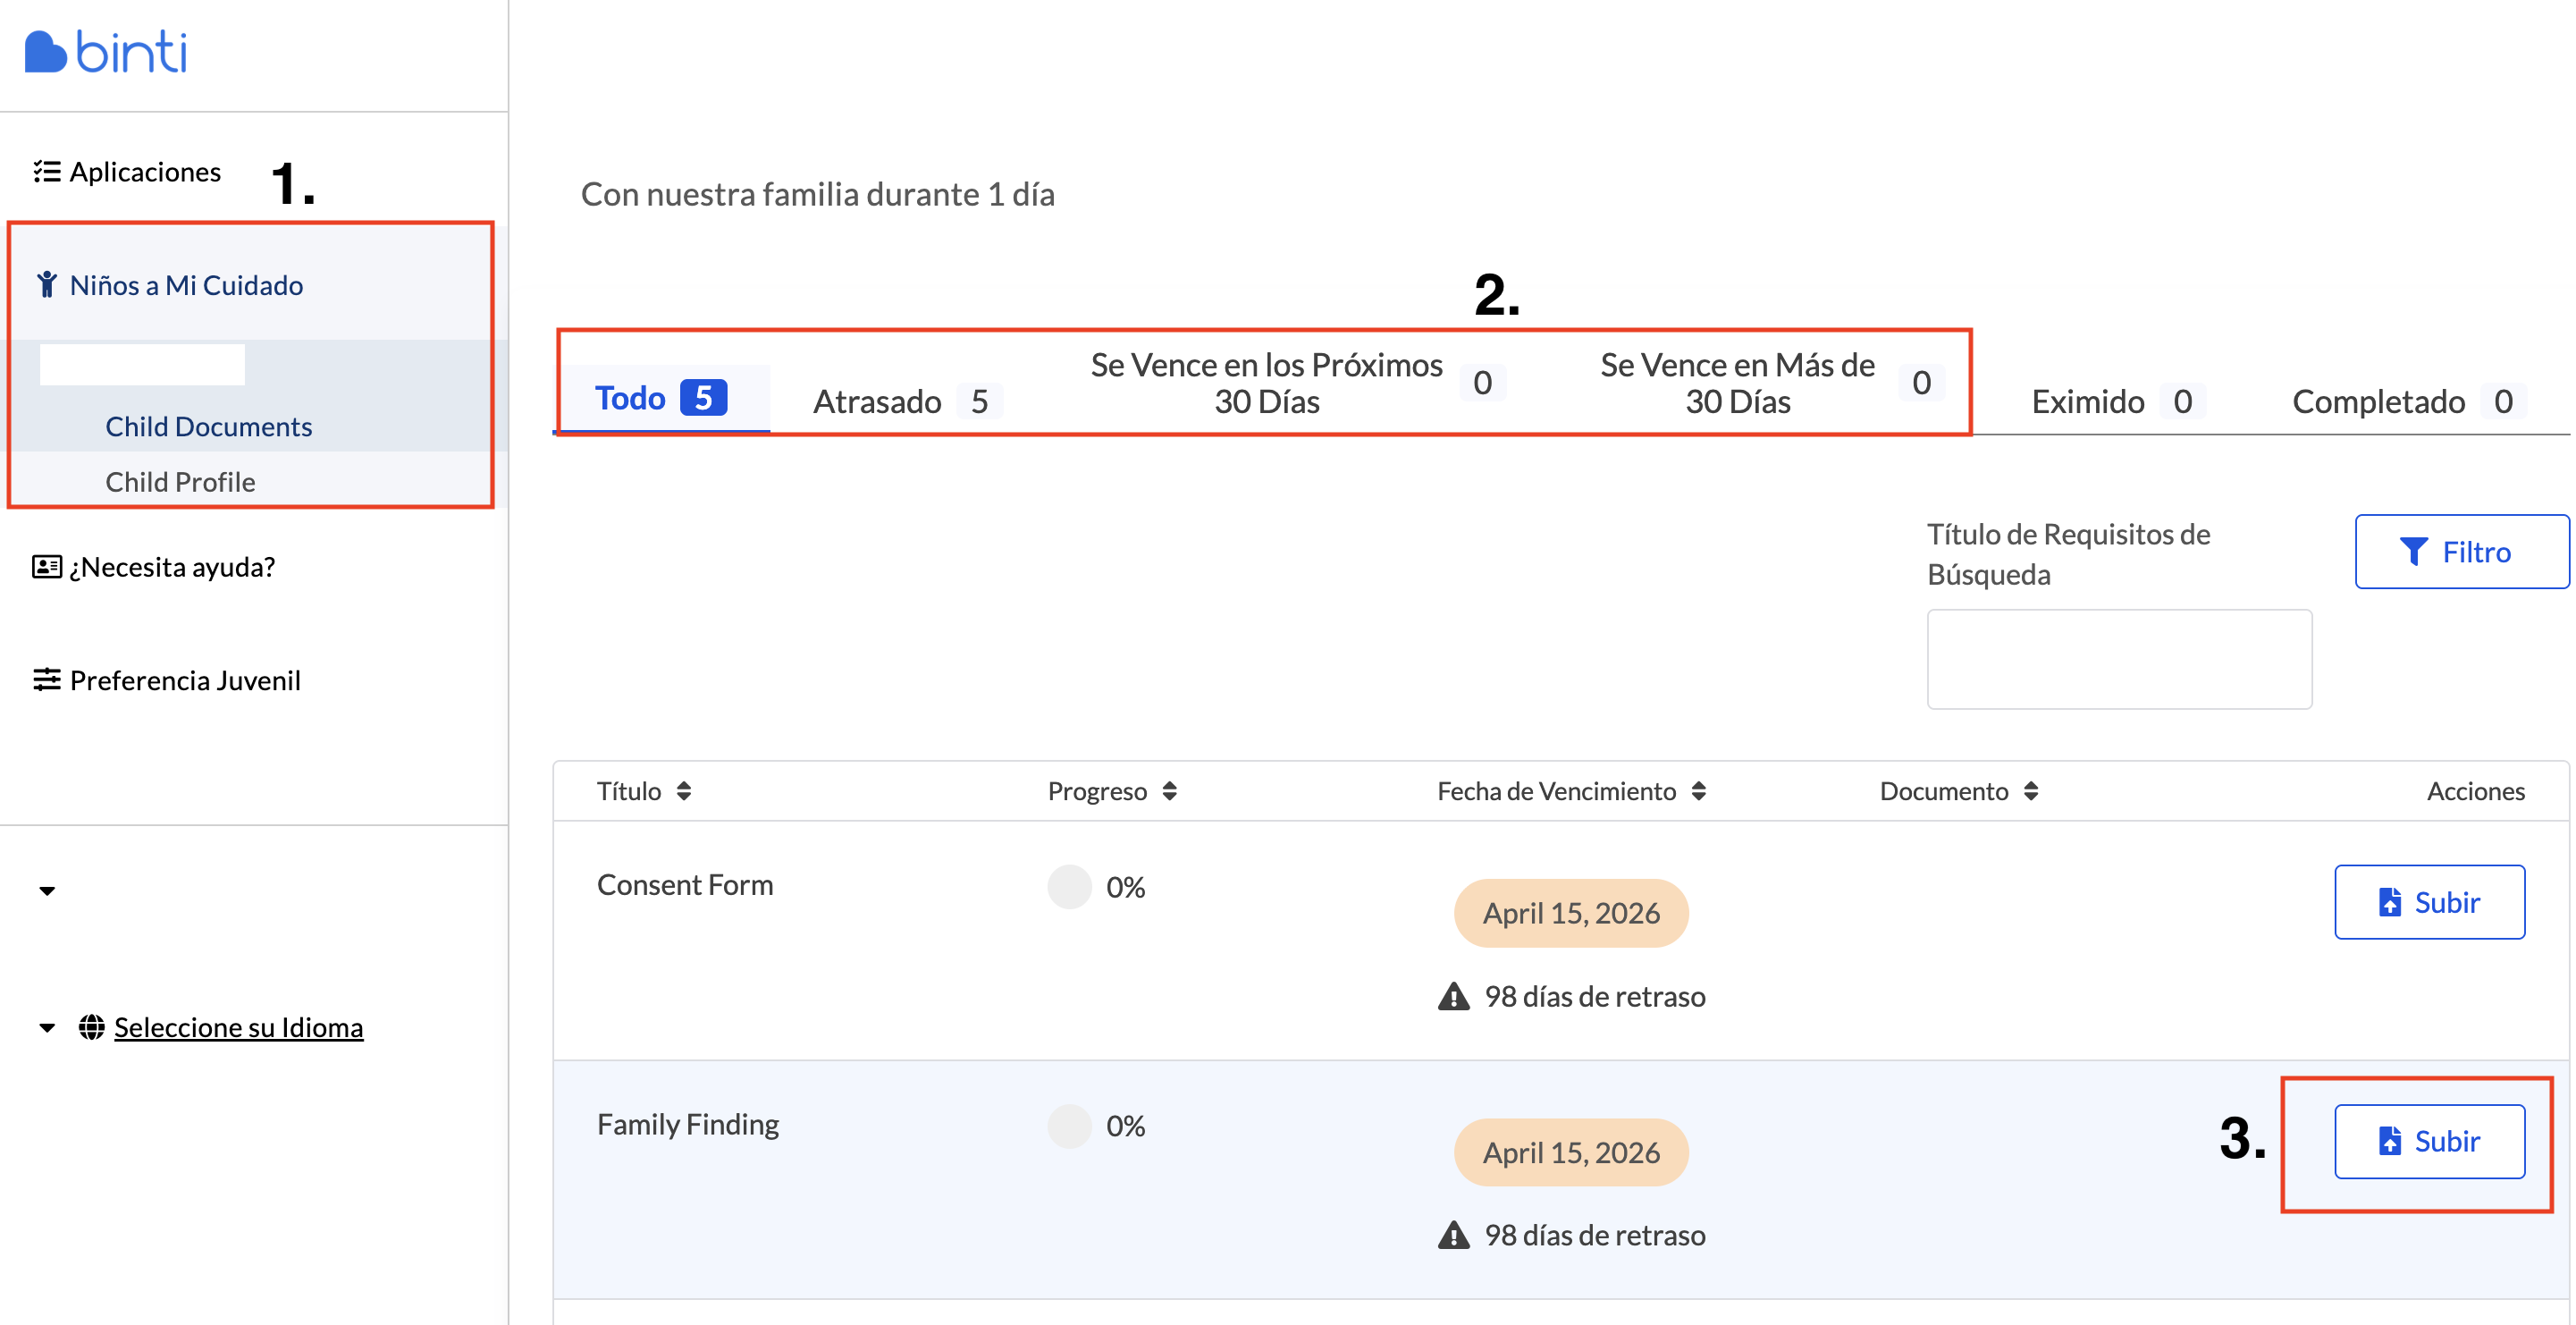Screen dimensions: 2576x1325
Task: Click Con nuestra familia durante 1 día text
Action: click(x=817, y=194)
